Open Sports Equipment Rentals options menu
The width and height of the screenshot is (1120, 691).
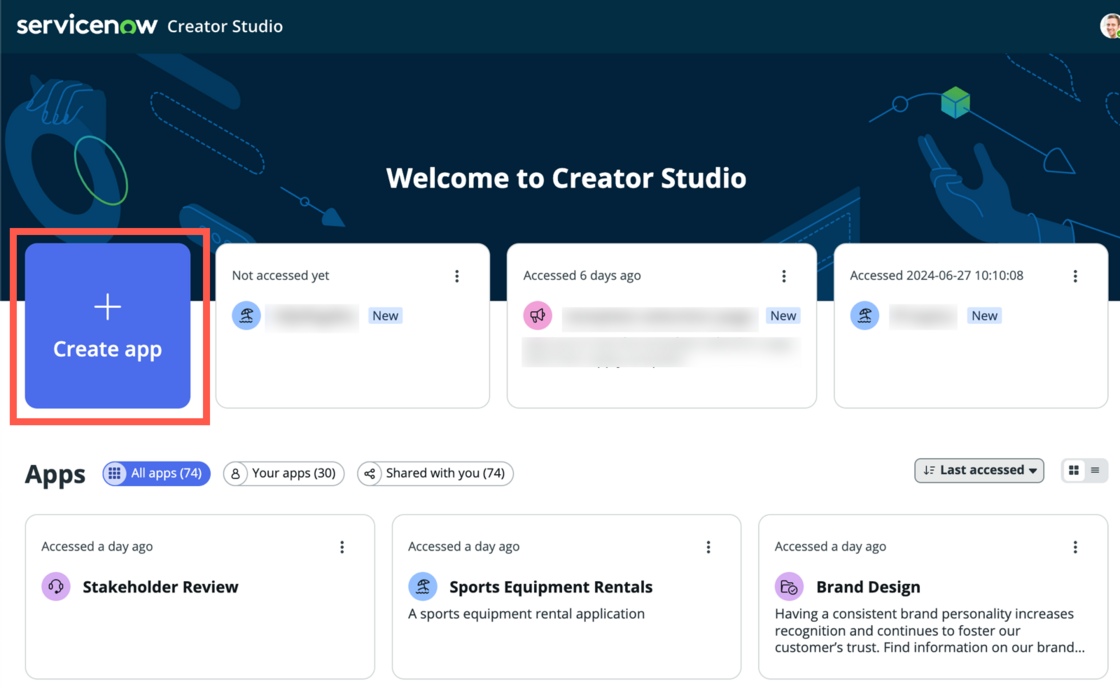[709, 547]
